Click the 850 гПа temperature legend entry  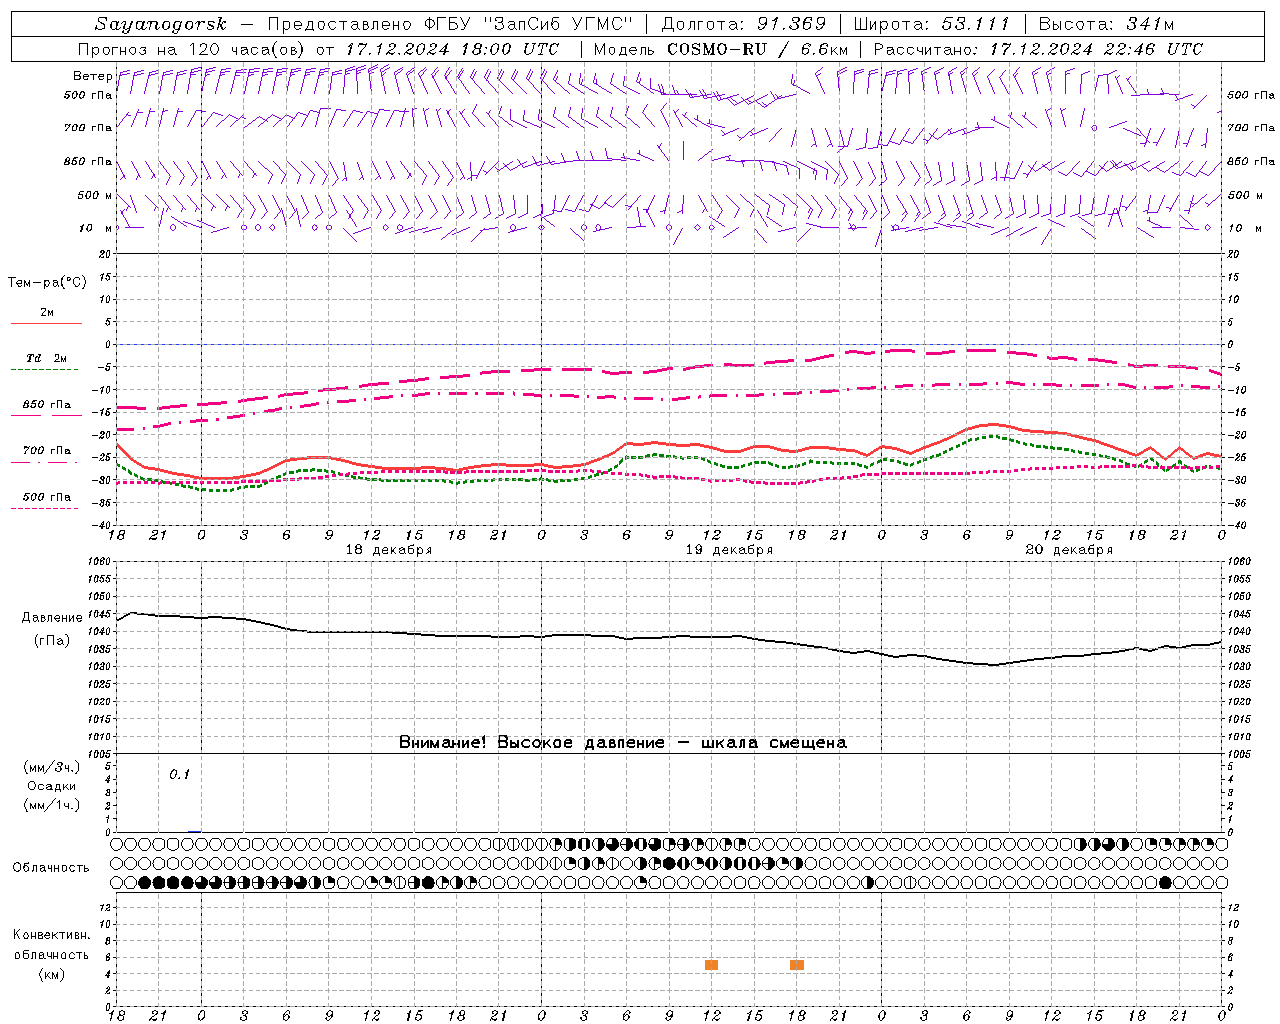(x=47, y=409)
